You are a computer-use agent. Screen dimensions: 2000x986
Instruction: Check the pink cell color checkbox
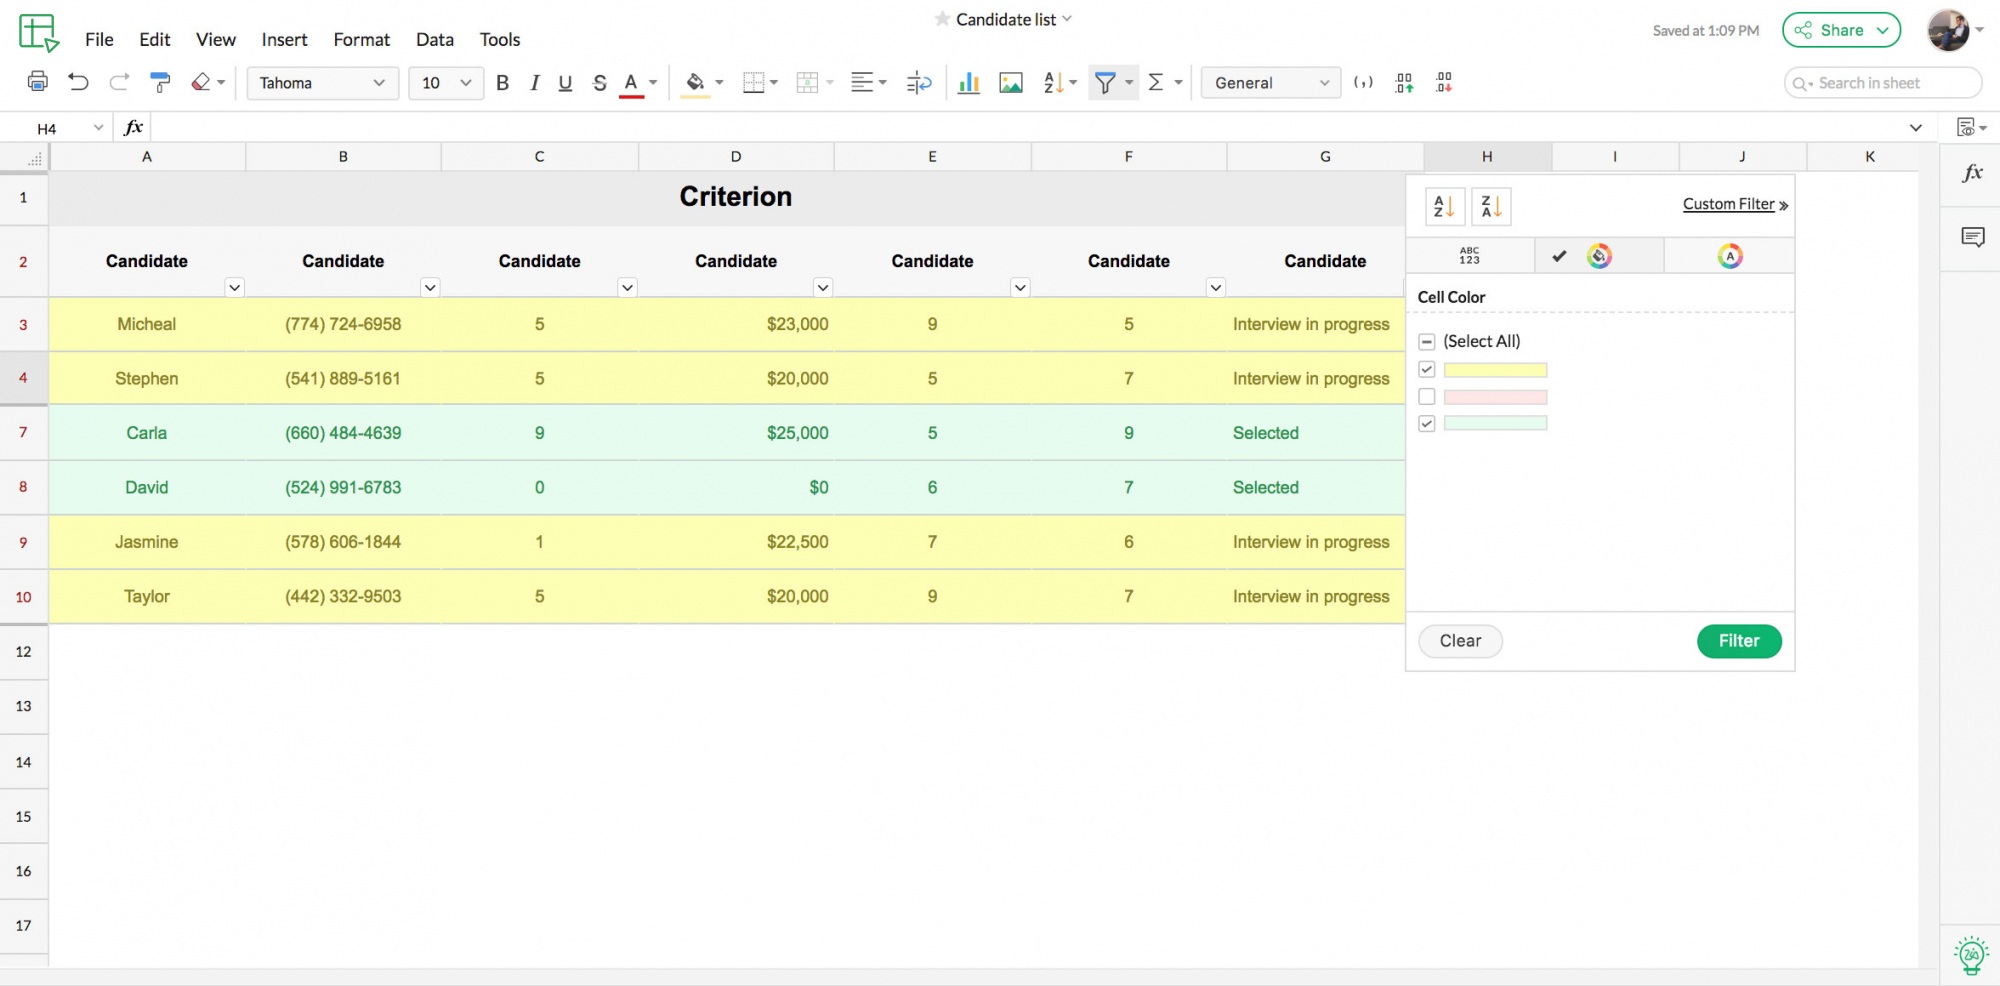pos(1427,397)
